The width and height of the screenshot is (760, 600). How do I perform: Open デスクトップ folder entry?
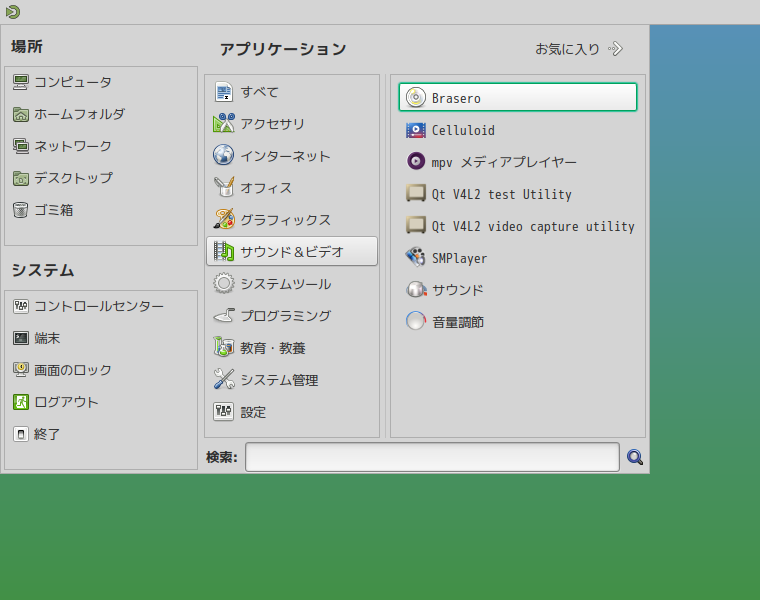click(101, 178)
